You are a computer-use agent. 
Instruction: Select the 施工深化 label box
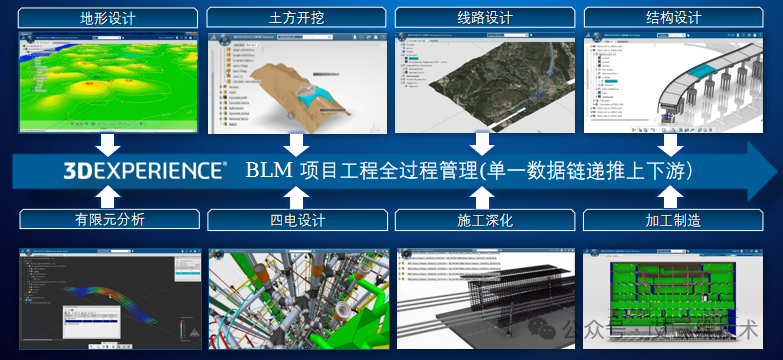click(485, 220)
